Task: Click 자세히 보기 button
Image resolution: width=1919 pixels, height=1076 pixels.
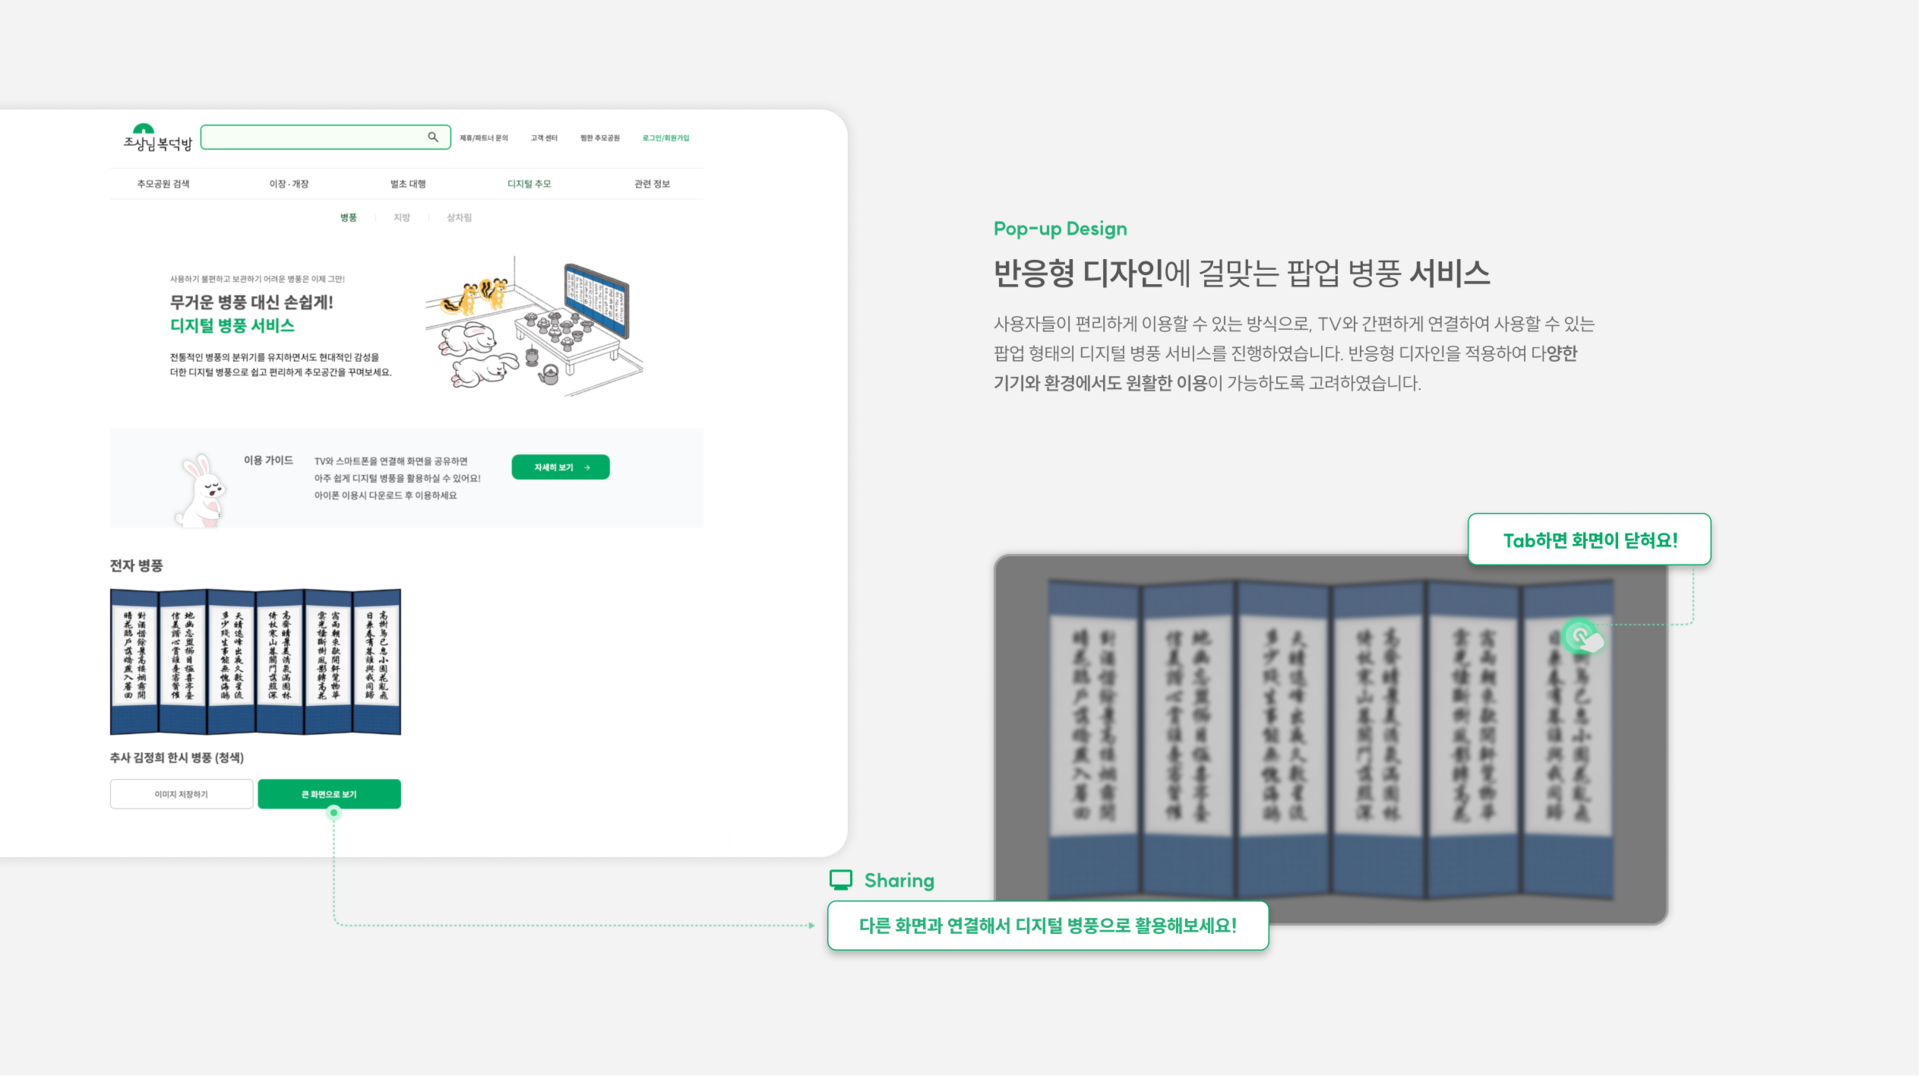Action: click(560, 467)
